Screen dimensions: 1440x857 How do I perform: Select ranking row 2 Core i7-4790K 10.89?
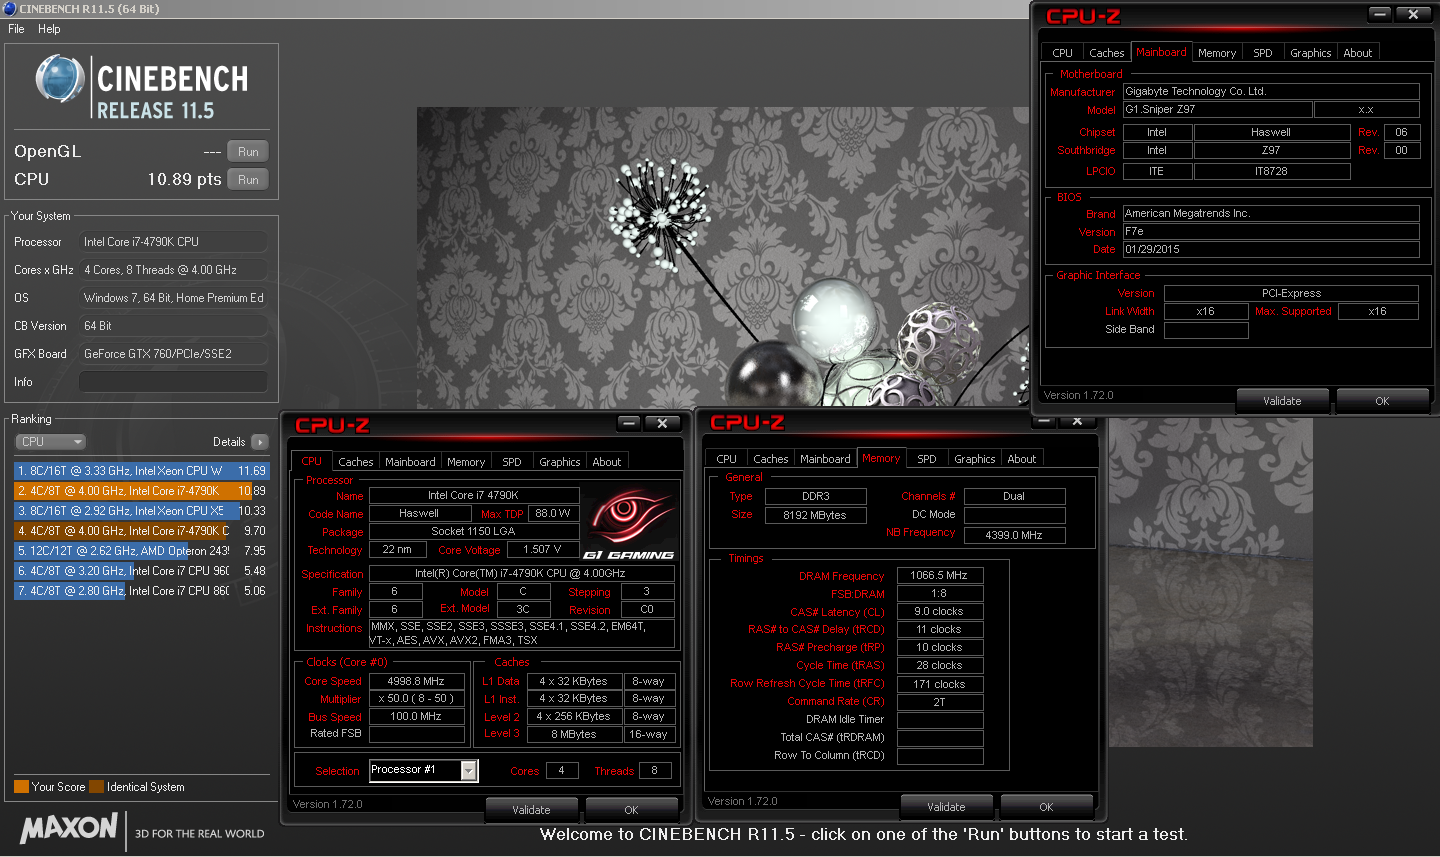(141, 490)
